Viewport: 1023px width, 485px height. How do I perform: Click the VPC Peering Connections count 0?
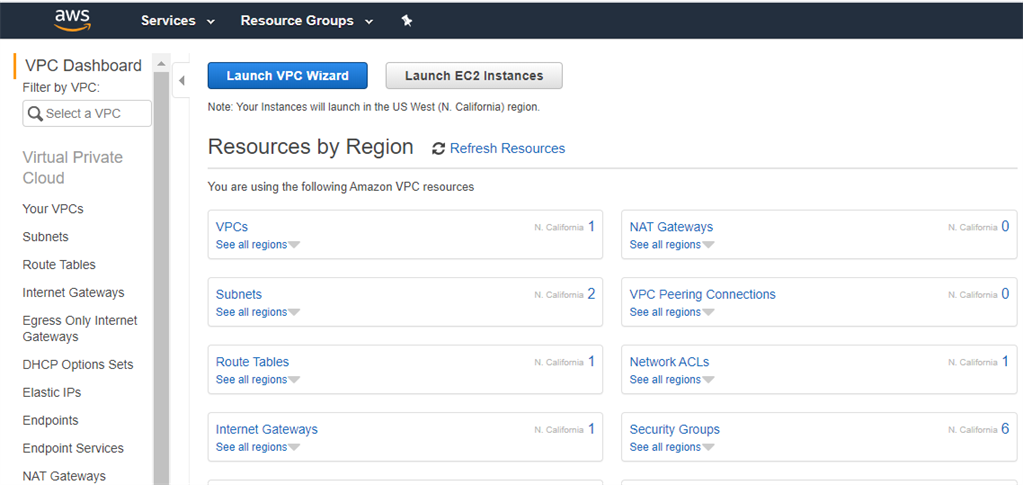1005,294
